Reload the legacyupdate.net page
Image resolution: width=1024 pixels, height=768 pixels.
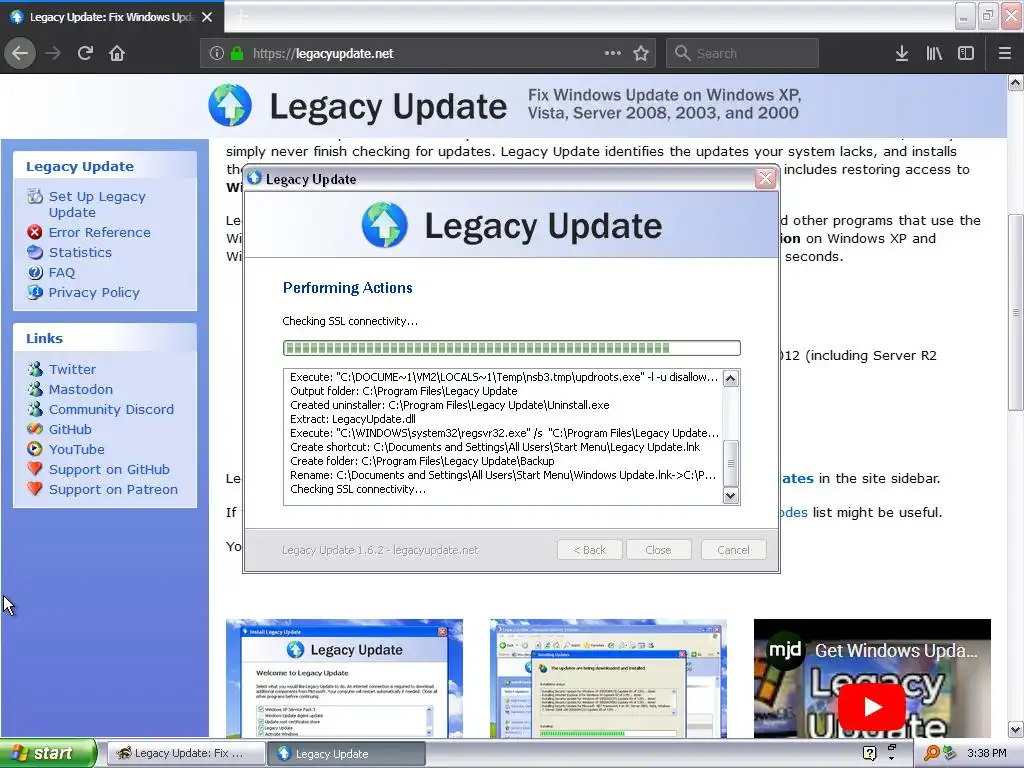[x=85, y=53]
